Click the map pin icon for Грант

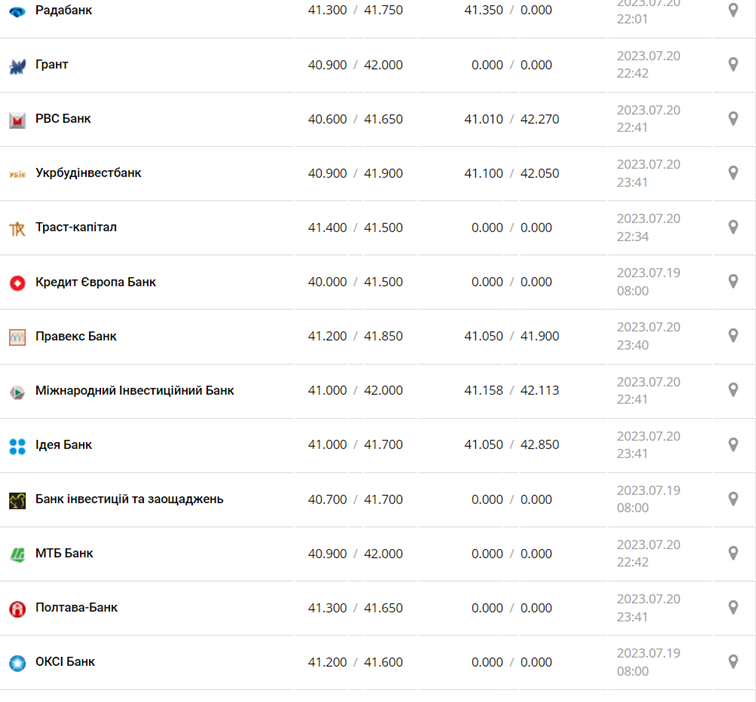coord(733,65)
